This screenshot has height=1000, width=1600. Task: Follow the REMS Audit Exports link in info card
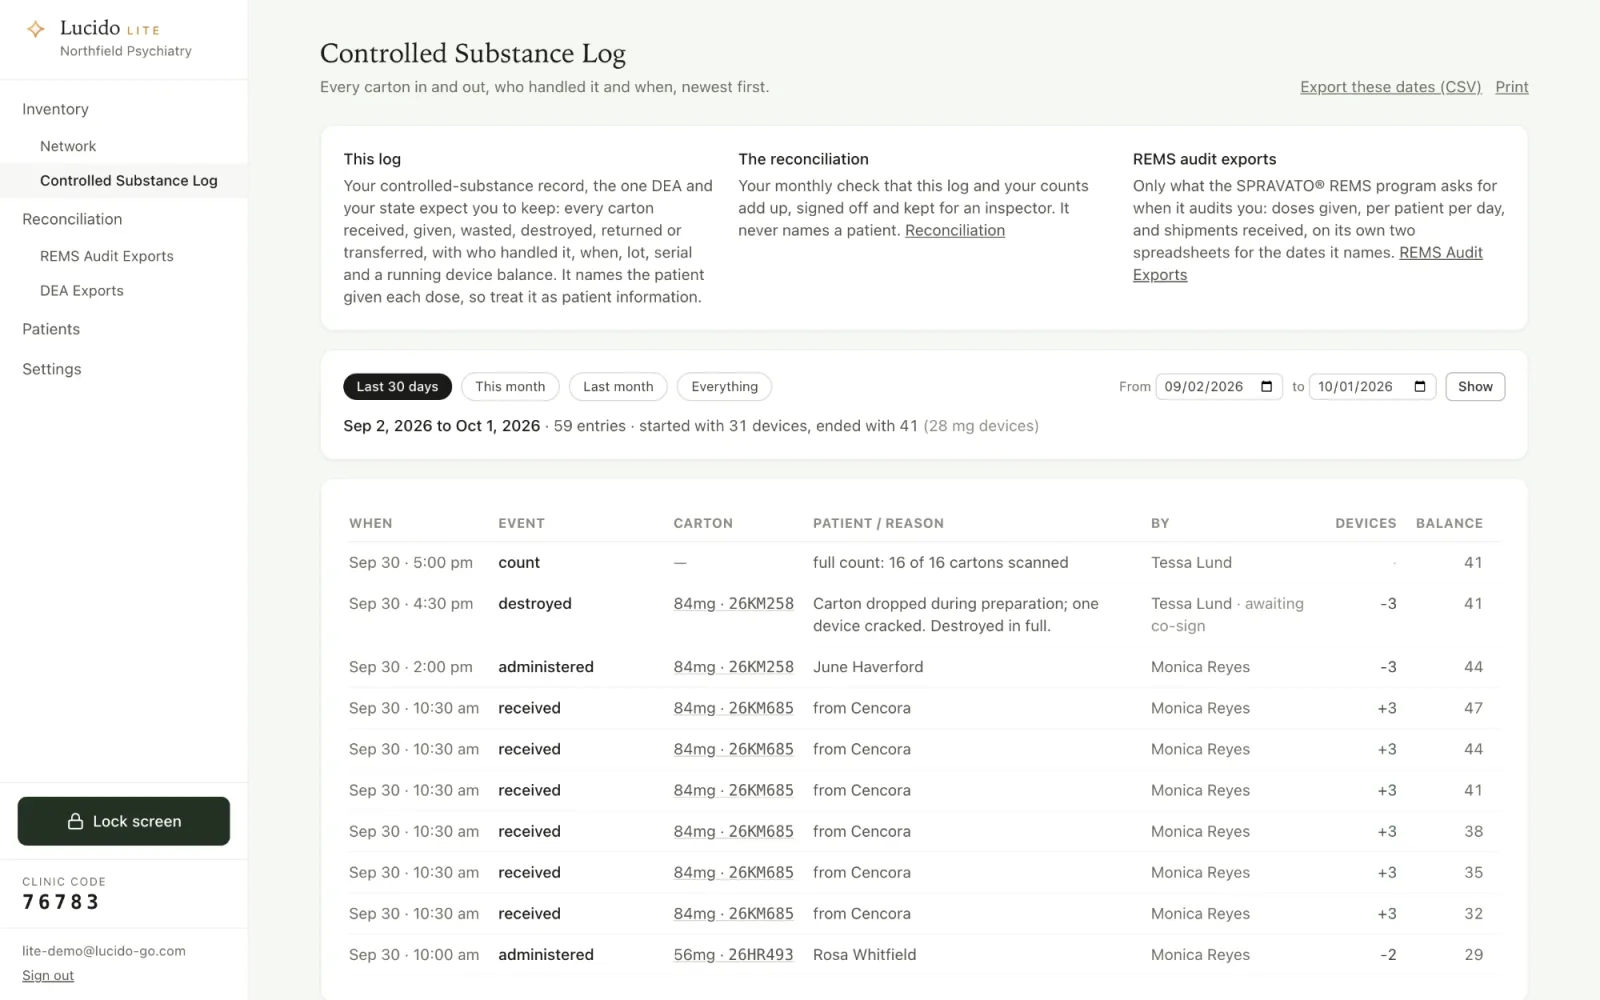pyautogui.click(x=1440, y=253)
